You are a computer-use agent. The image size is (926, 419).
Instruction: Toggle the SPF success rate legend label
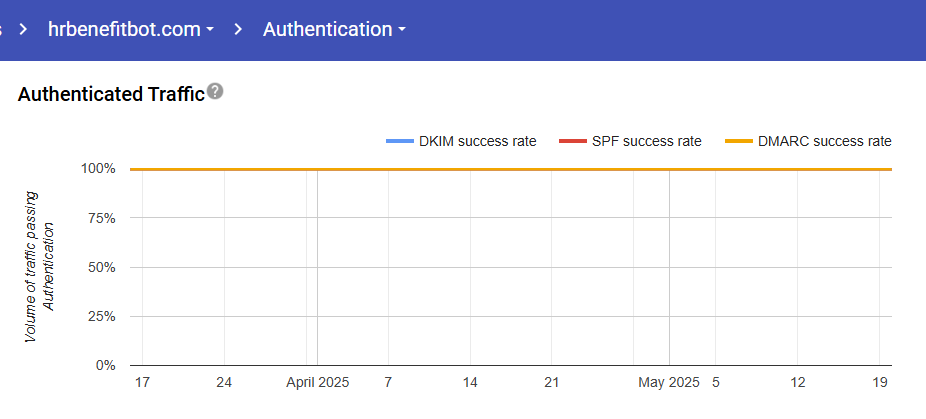click(x=646, y=141)
